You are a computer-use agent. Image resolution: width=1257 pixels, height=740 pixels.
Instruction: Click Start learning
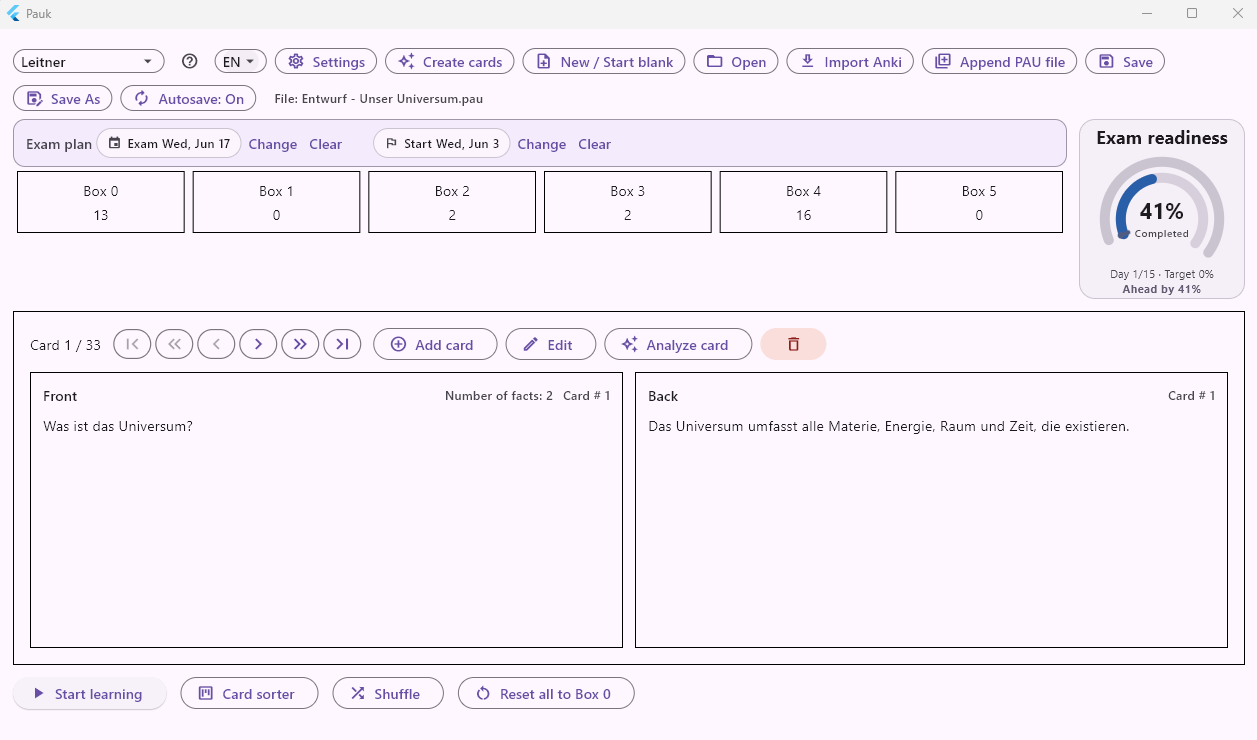point(89,693)
